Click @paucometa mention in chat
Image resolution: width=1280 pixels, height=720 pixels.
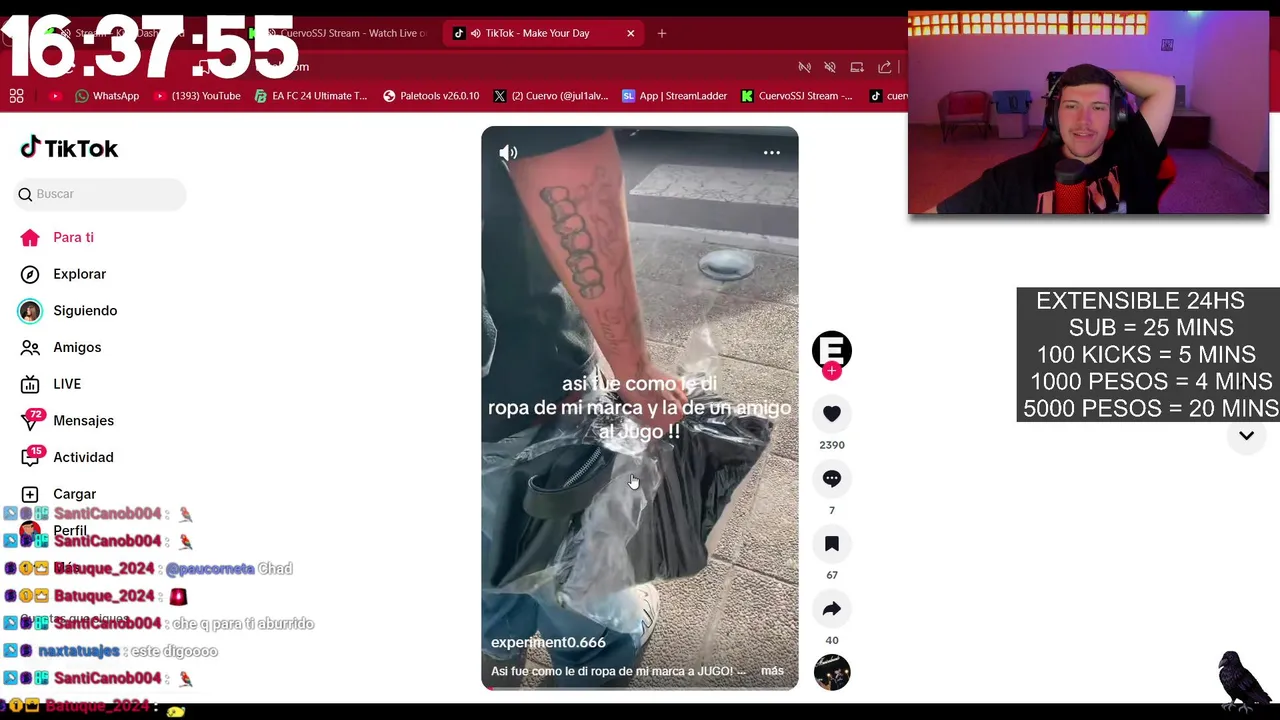point(209,568)
